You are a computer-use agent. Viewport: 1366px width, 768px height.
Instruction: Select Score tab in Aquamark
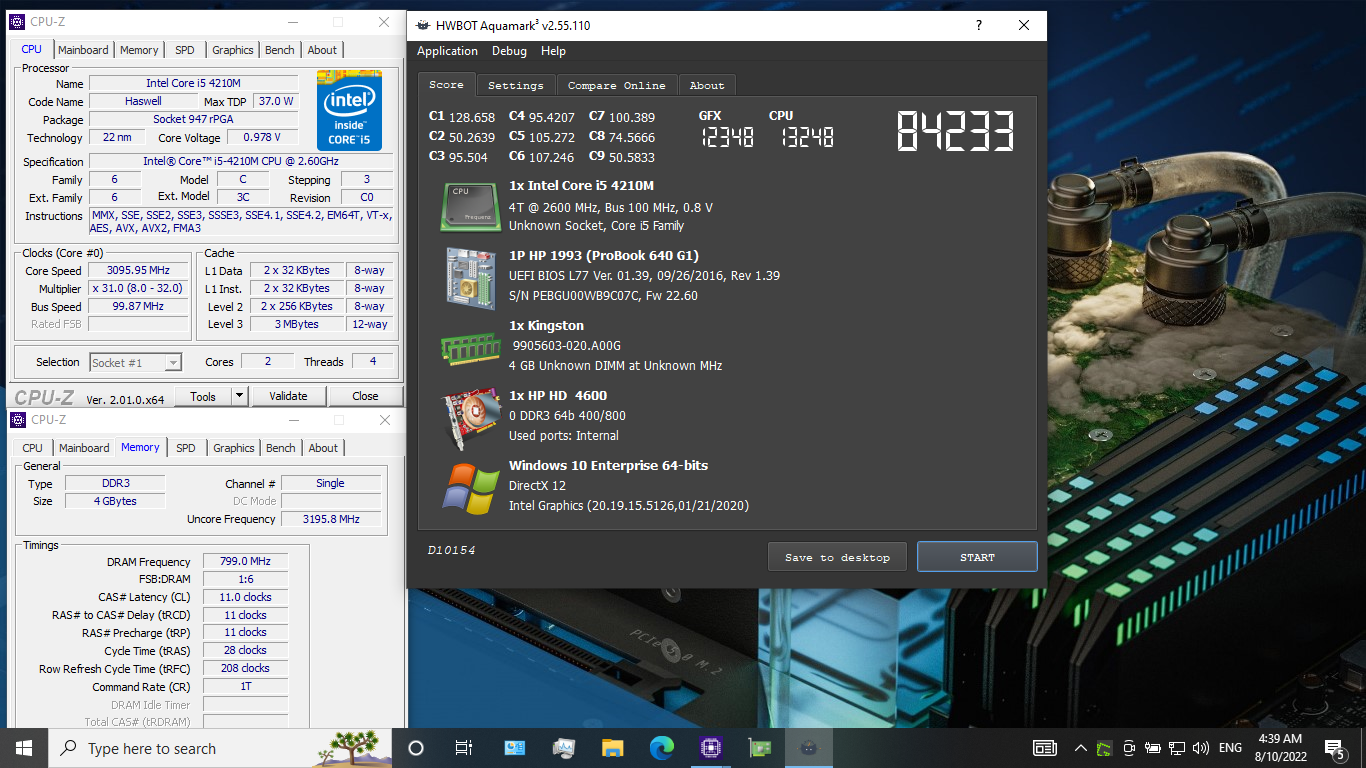[x=446, y=84]
